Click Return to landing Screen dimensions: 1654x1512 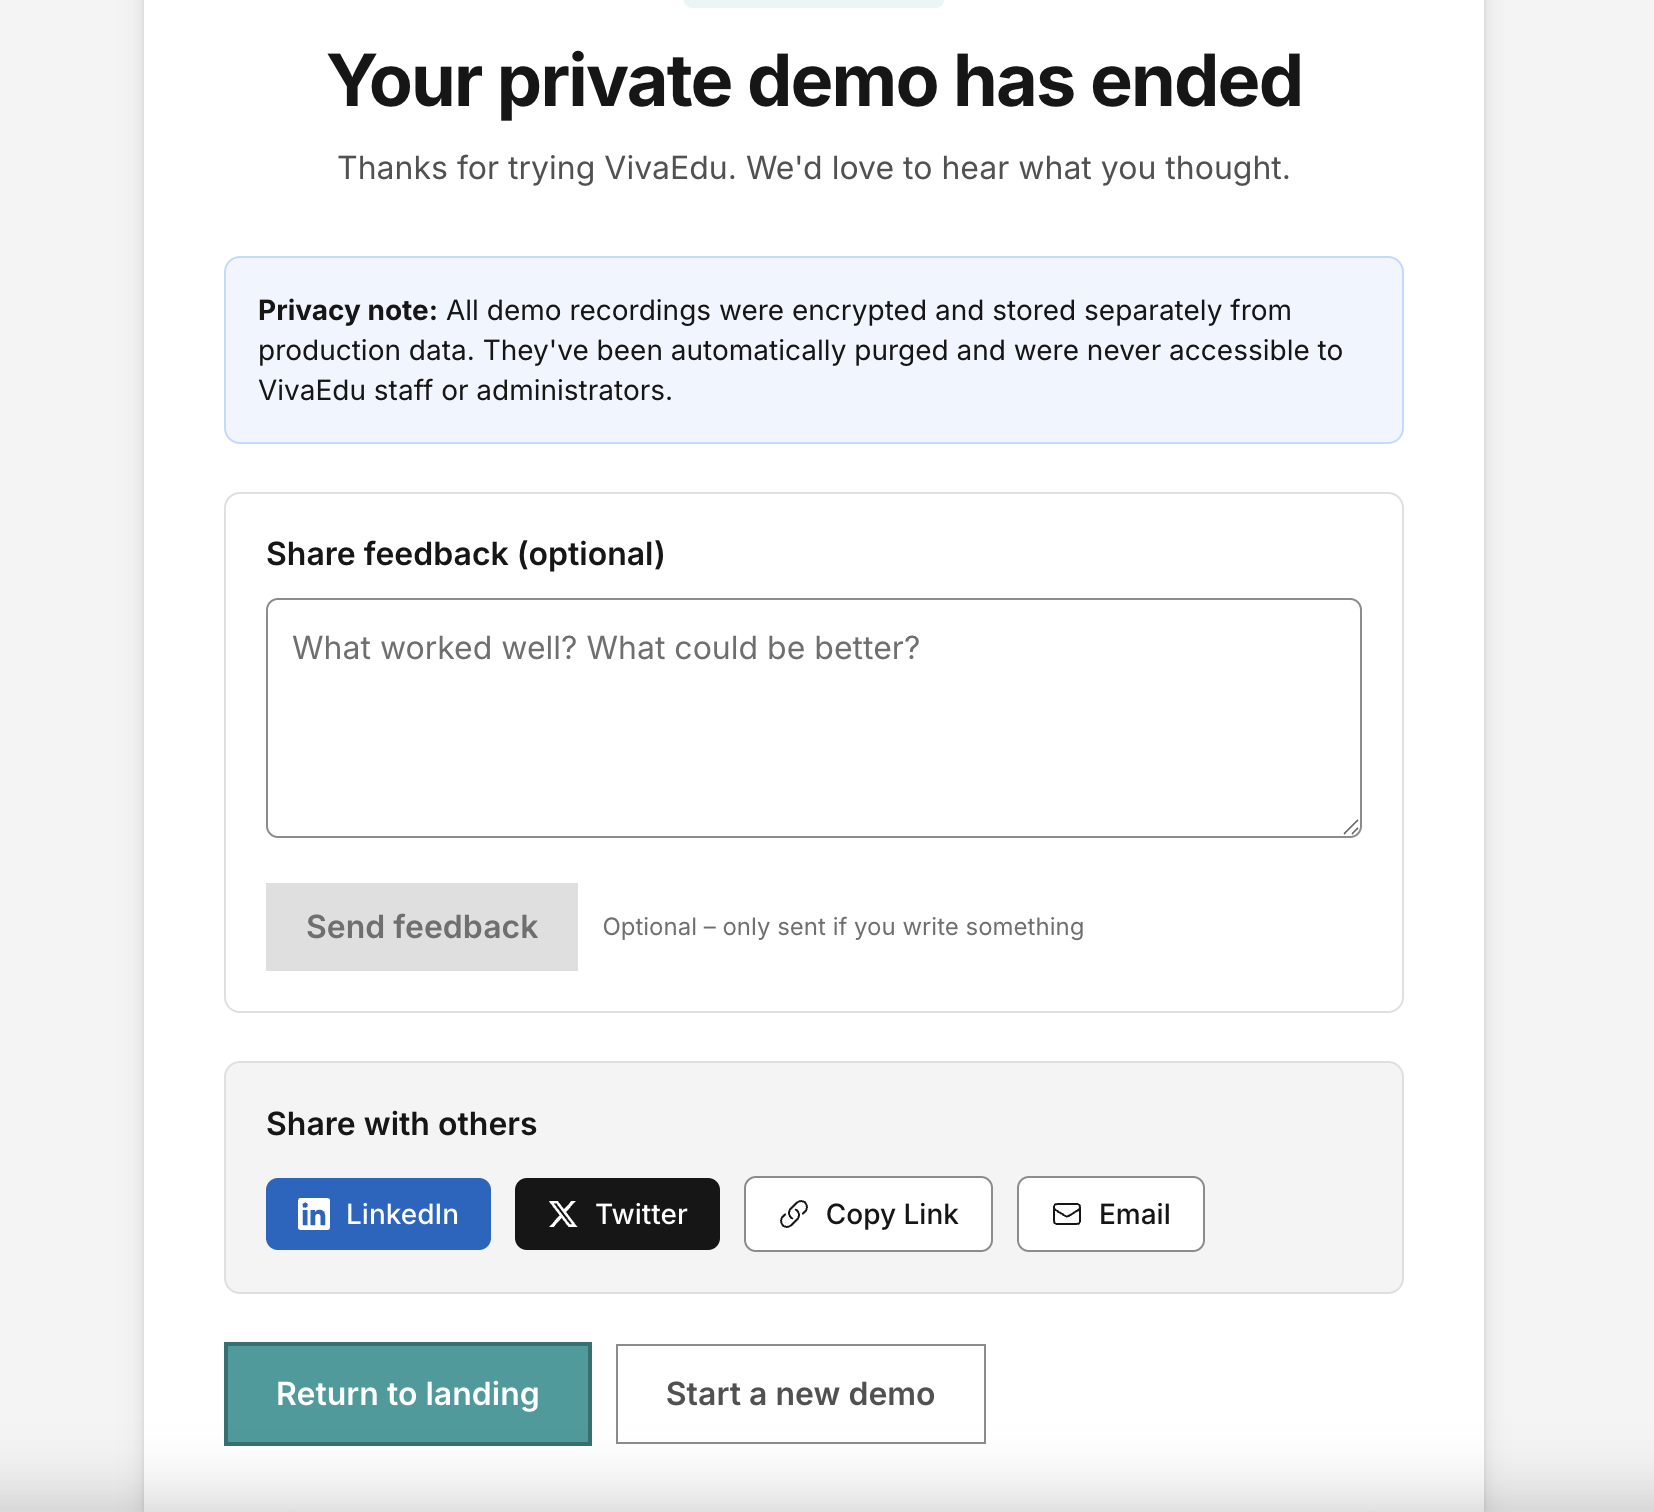click(407, 1393)
